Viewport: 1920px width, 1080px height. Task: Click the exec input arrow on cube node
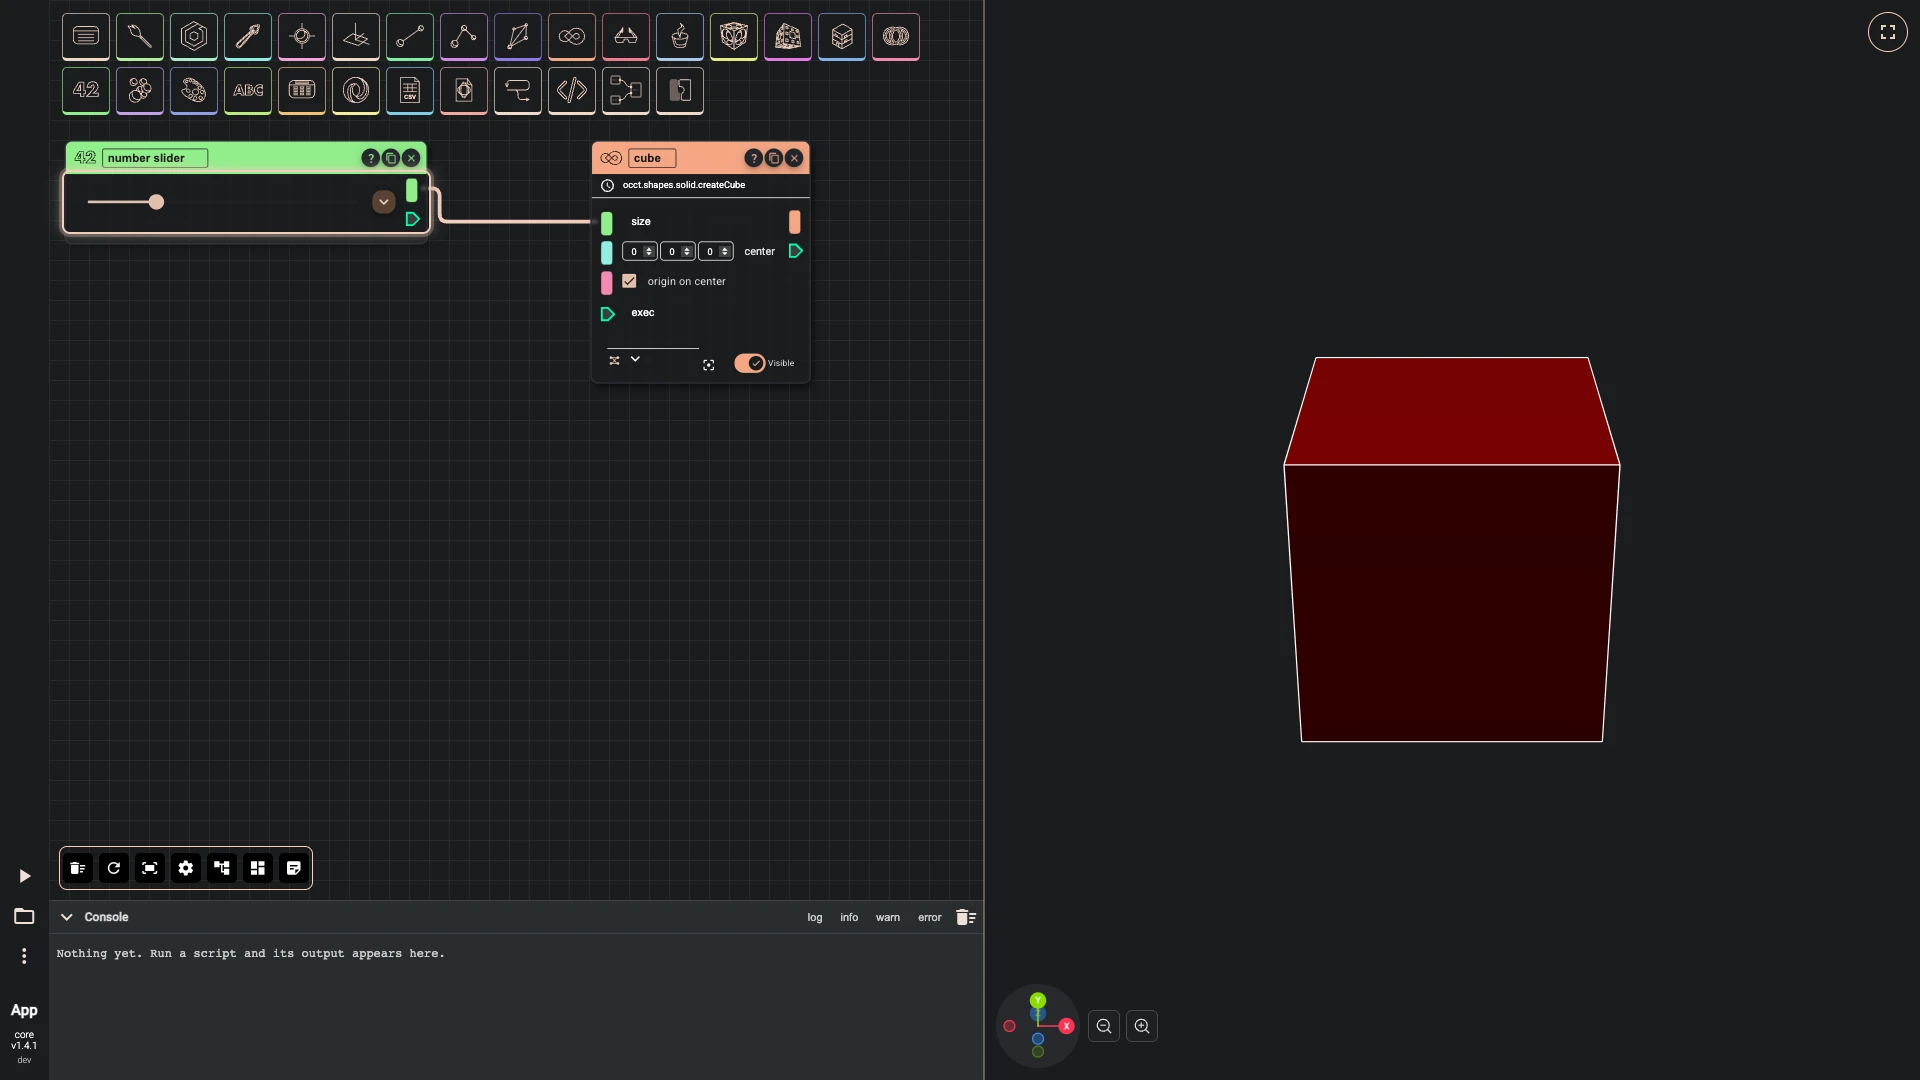tap(607, 314)
